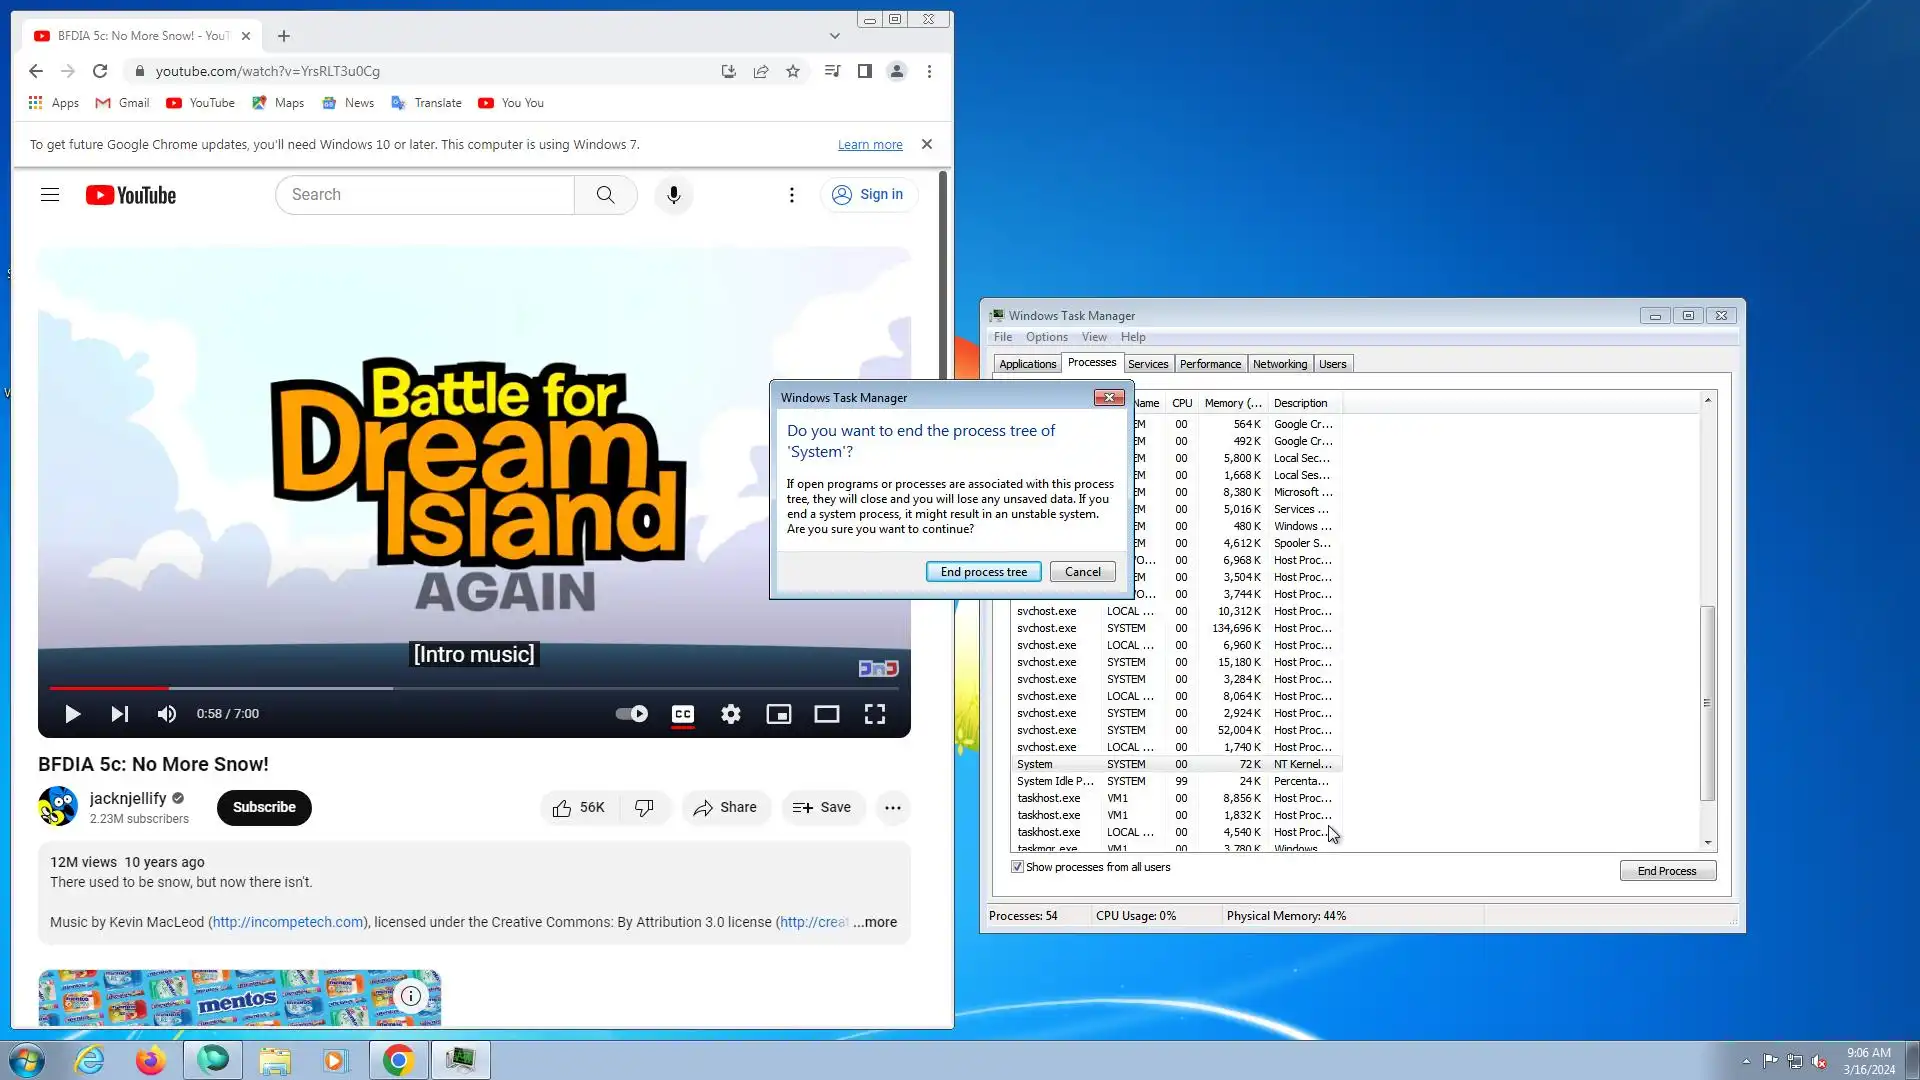Toggle the autoplay switch in the player
This screenshot has width=1920, height=1080.
(631, 714)
